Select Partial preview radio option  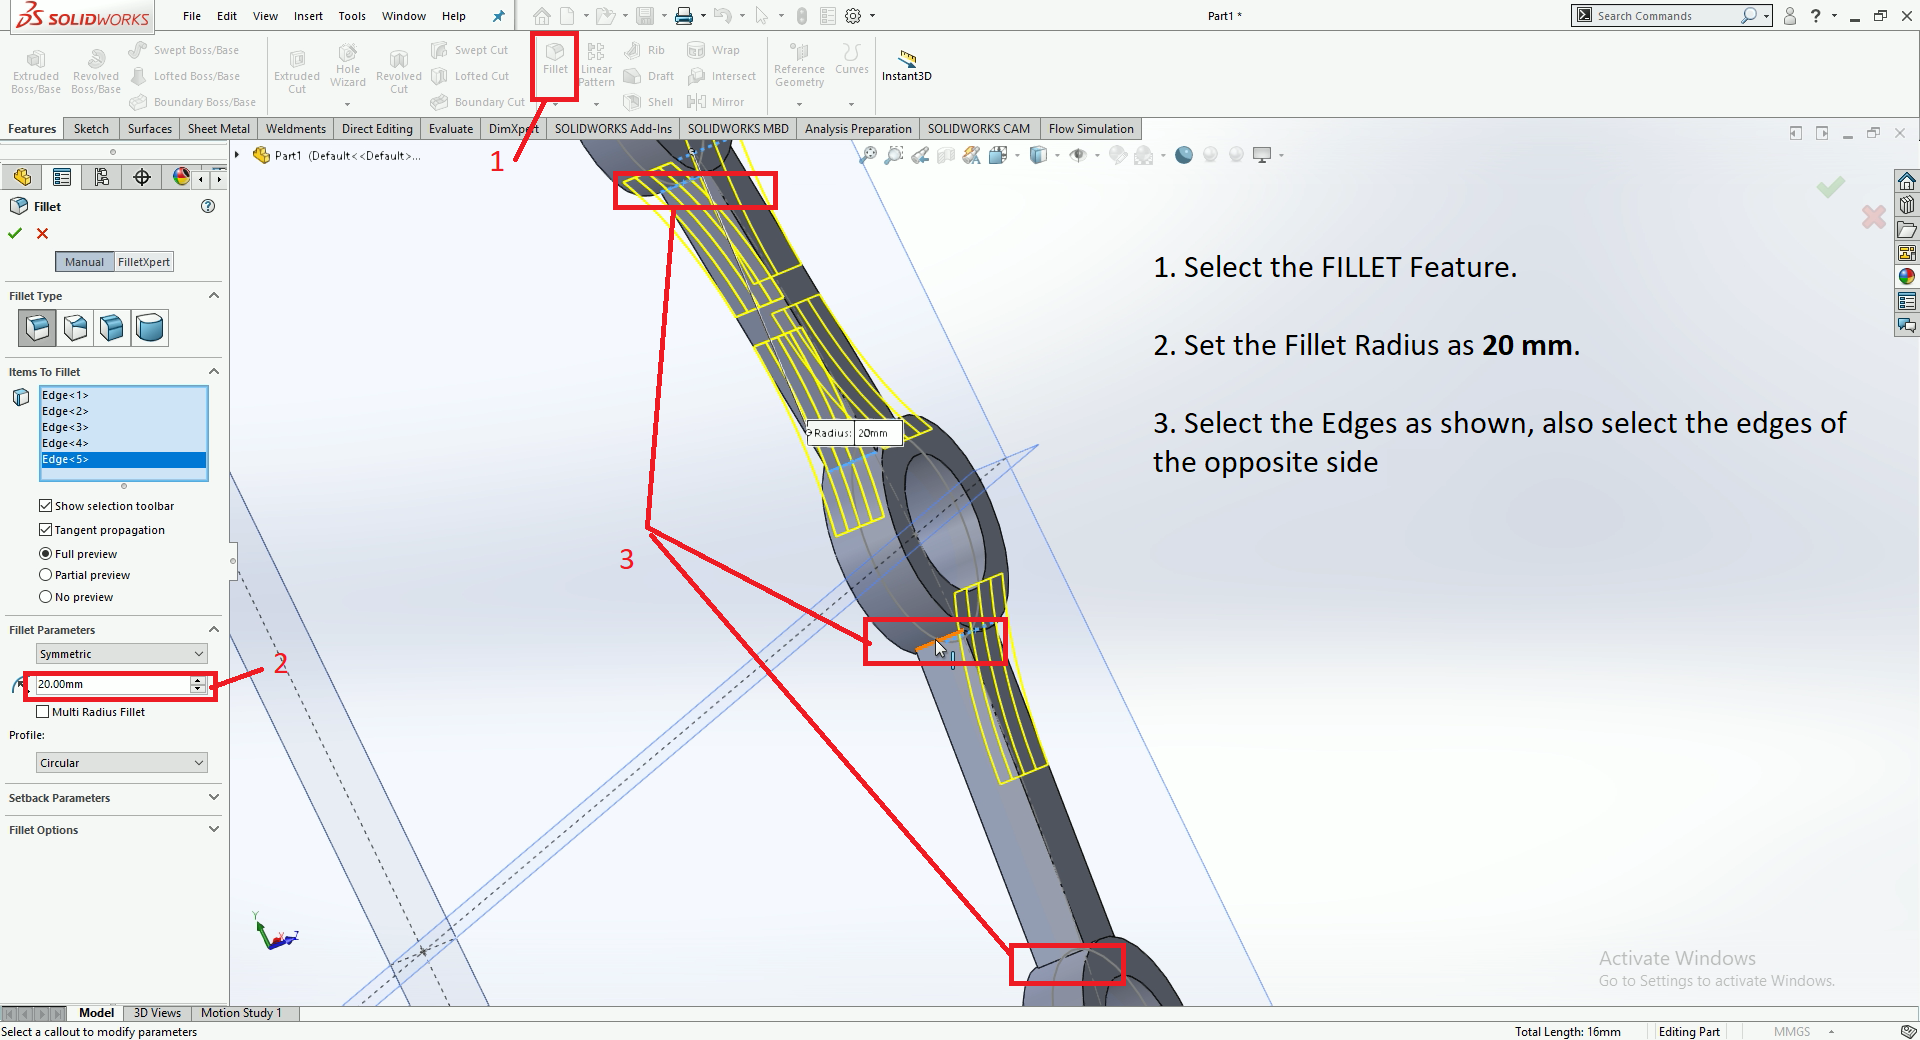[x=45, y=575]
